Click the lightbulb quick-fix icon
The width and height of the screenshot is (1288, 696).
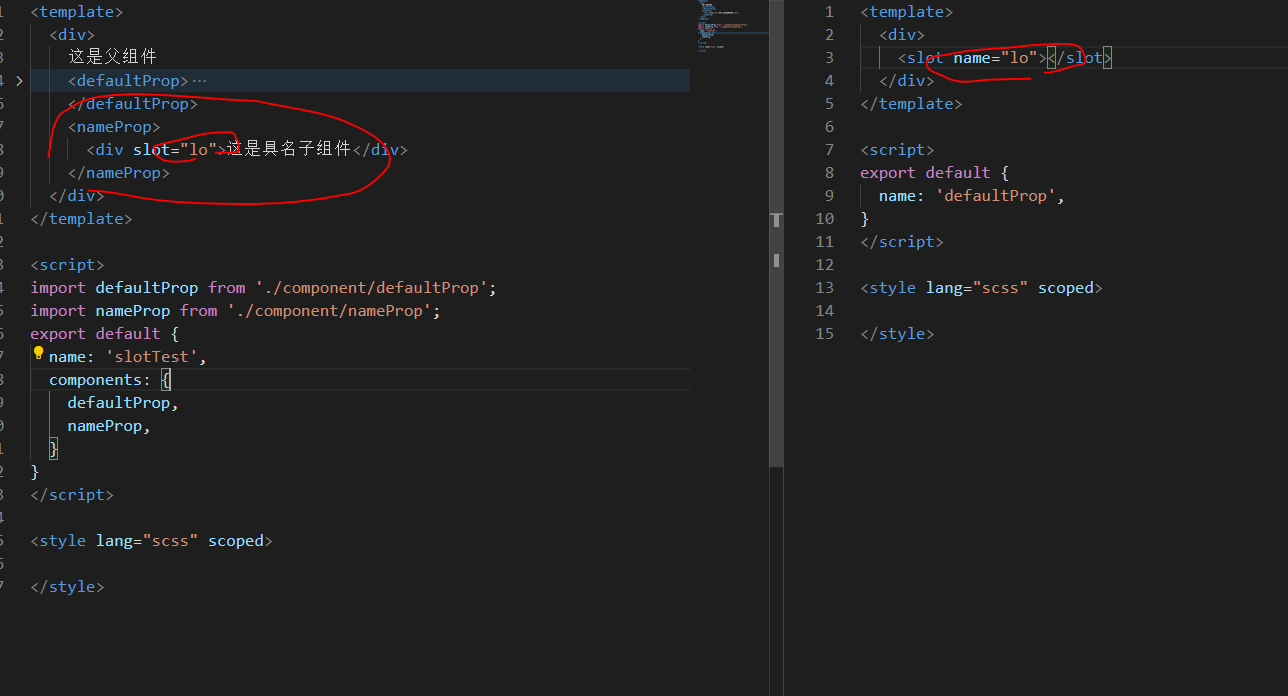[x=39, y=353]
